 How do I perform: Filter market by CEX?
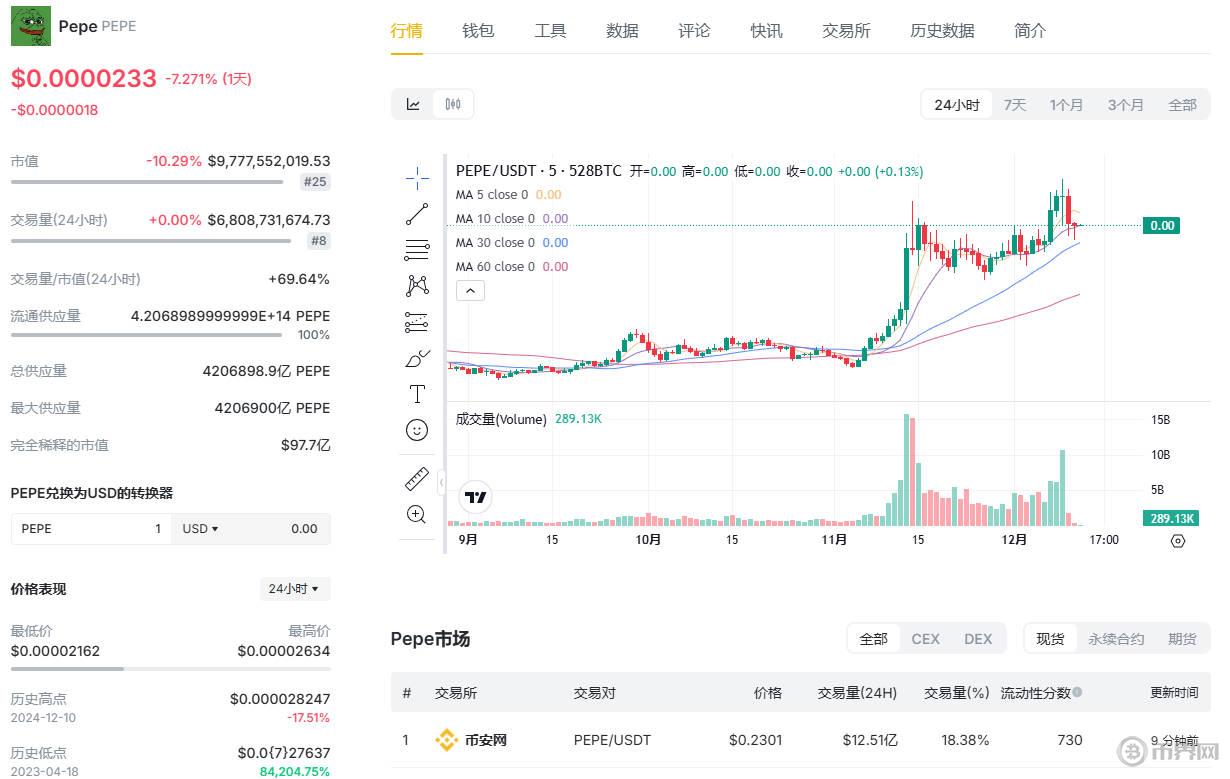[925, 639]
